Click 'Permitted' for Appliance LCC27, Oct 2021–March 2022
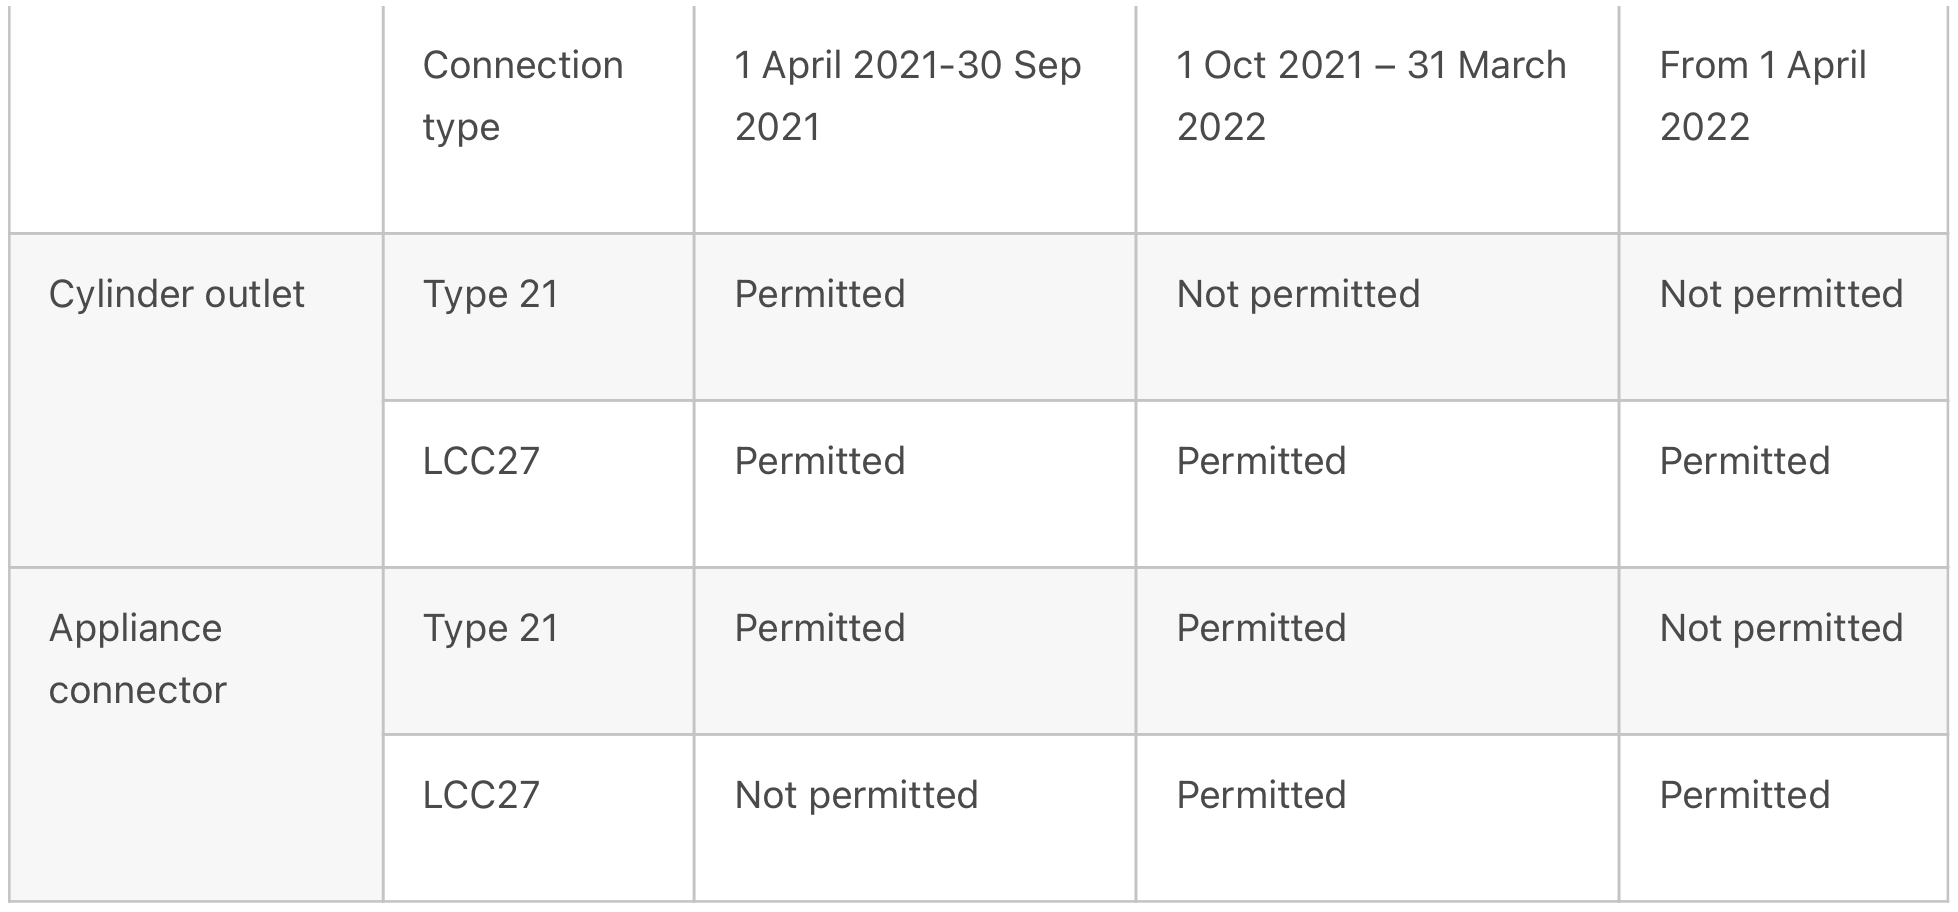Image resolution: width=1958 pixels, height=912 pixels. pyautogui.click(x=1261, y=795)
